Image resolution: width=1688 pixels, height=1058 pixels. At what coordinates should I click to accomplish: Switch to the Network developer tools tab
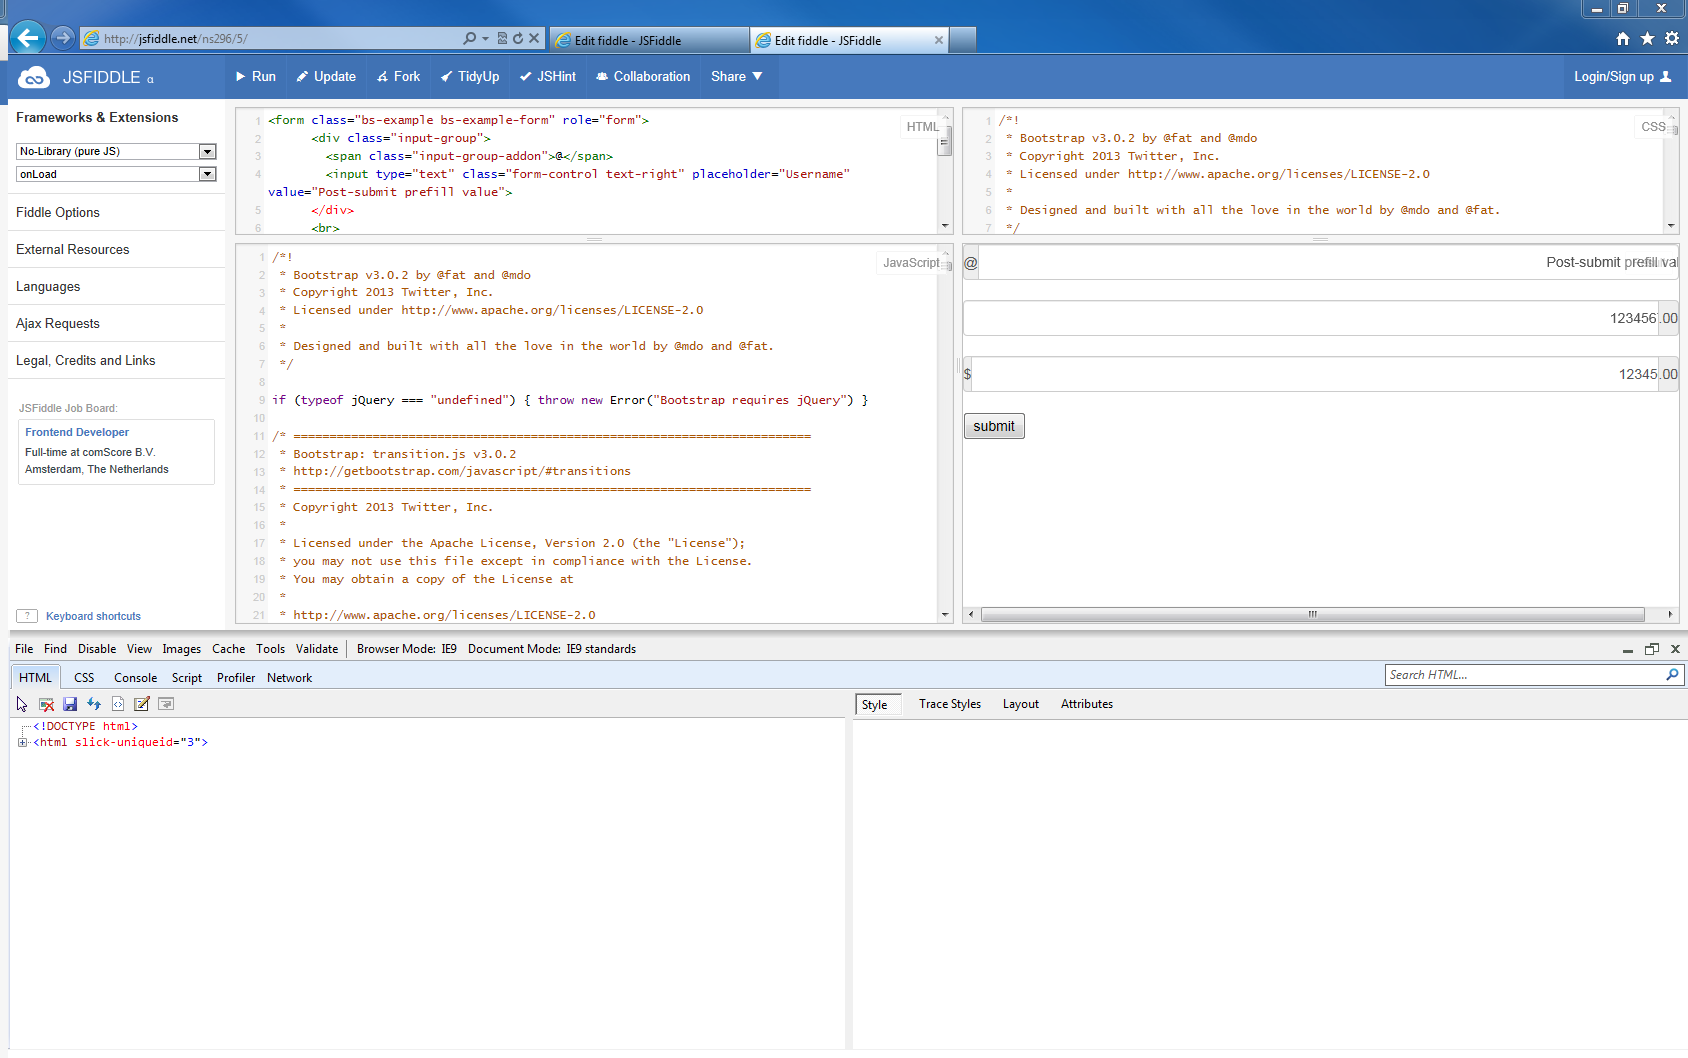289,678
